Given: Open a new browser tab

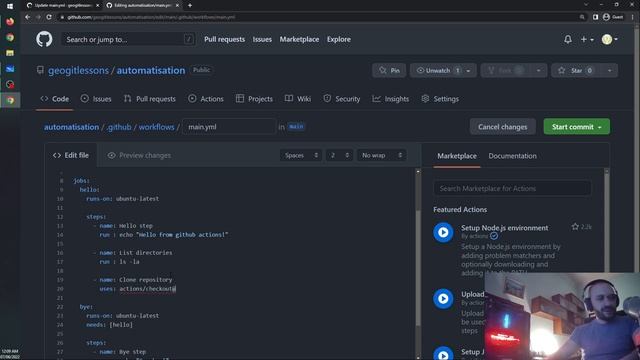Looking at the screenshot, I should (x=190, y=5).
